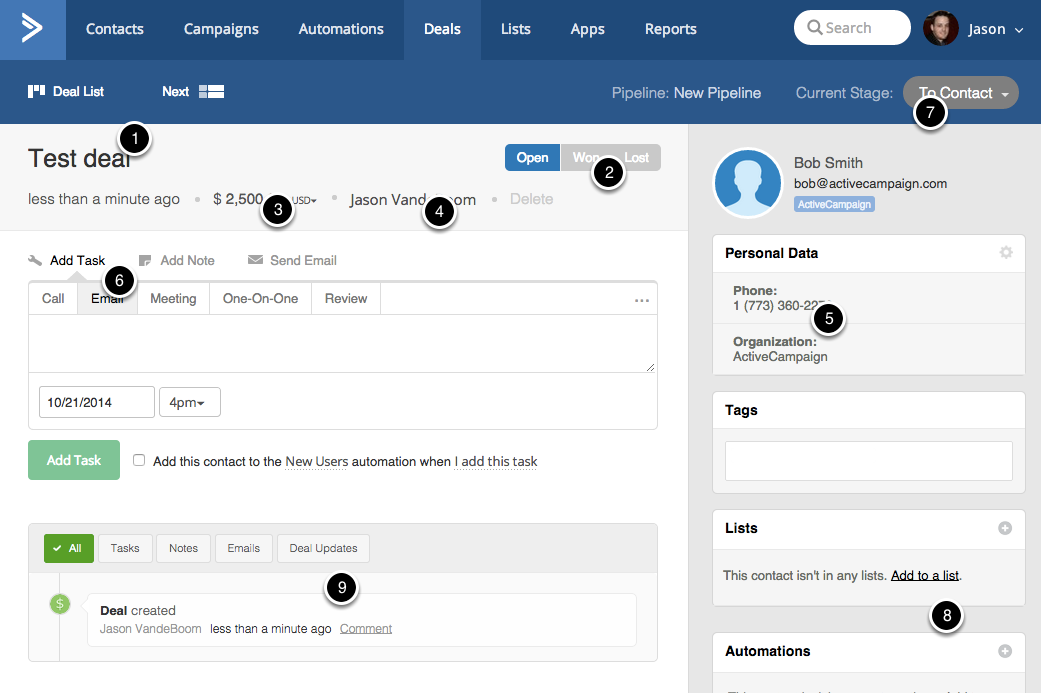Select the One-On-One task tab

tap(260, 299)
